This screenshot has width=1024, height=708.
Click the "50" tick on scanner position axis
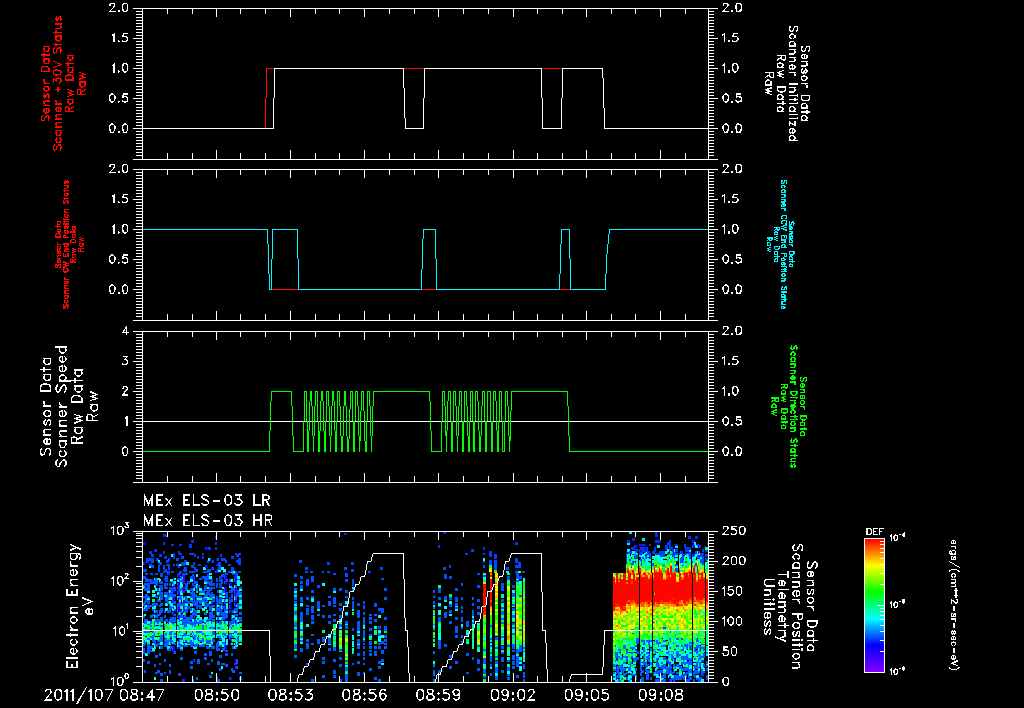(729, 651)
